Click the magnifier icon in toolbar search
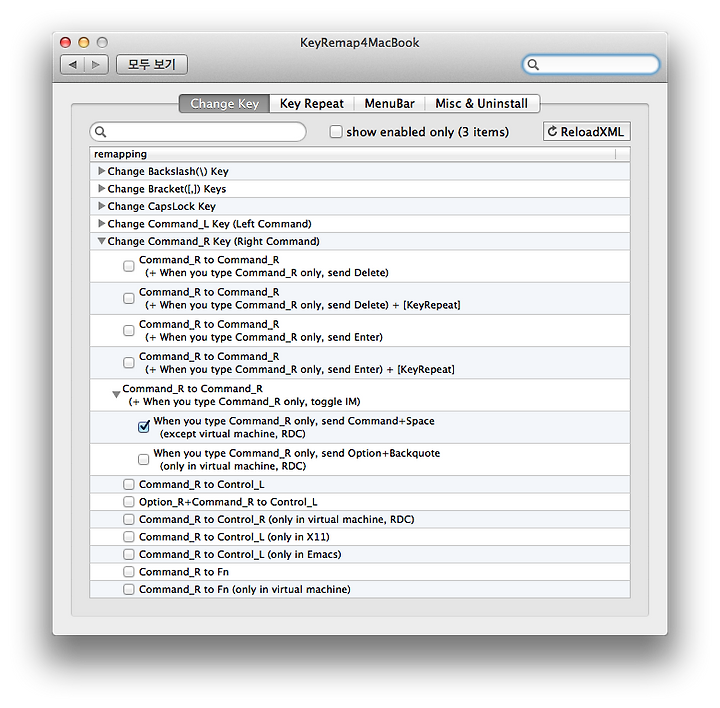The image size is (720, 708). 533,65
